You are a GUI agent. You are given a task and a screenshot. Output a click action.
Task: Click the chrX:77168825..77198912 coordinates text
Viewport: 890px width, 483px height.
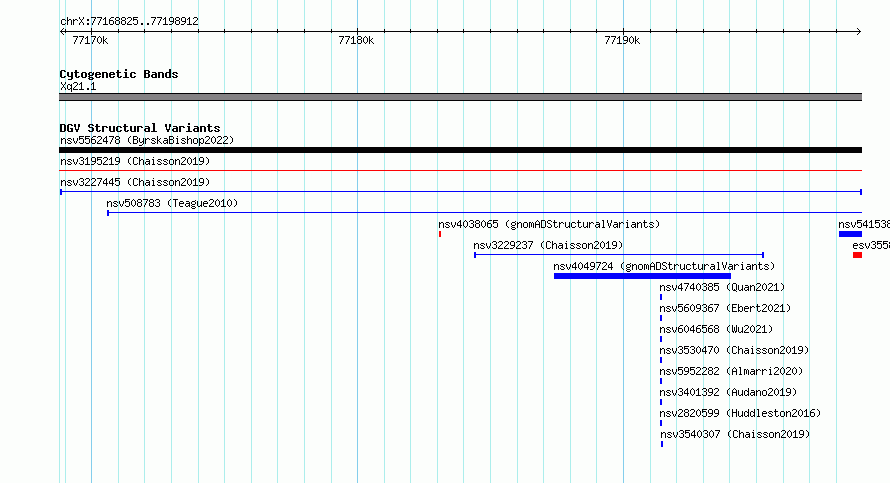[129, 21]
